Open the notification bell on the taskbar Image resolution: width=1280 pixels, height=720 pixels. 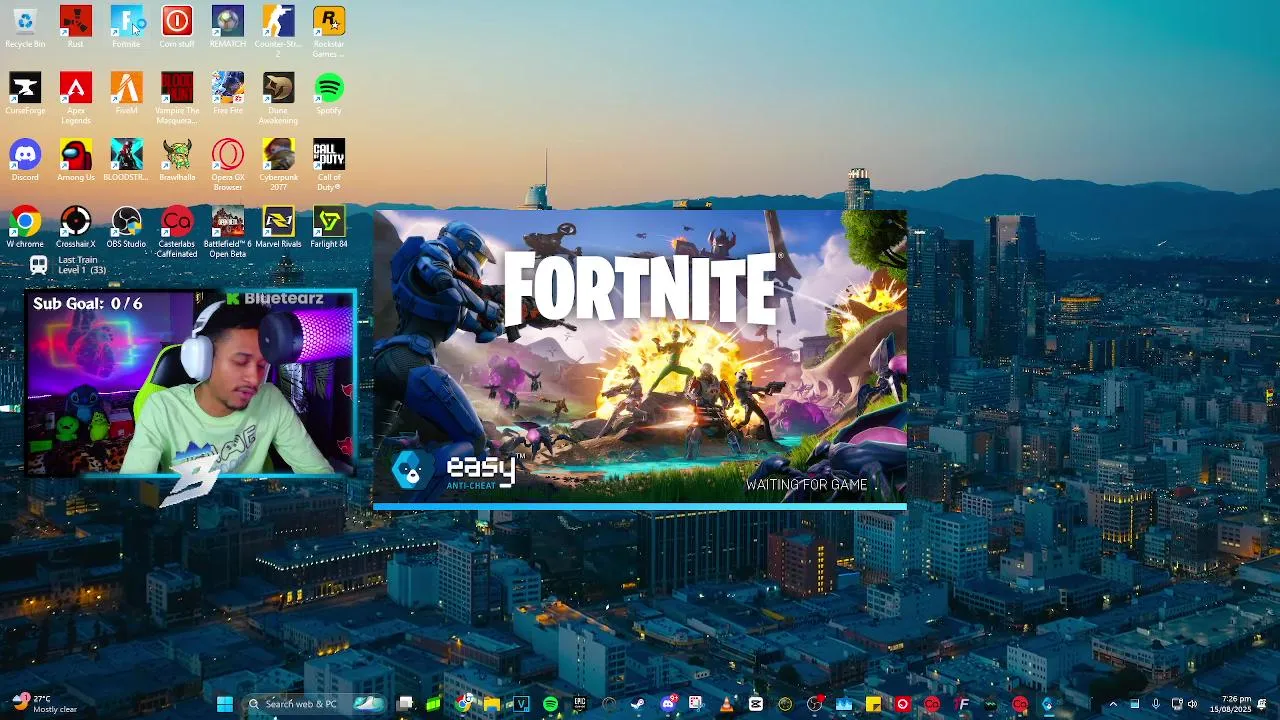point(1264,704)
